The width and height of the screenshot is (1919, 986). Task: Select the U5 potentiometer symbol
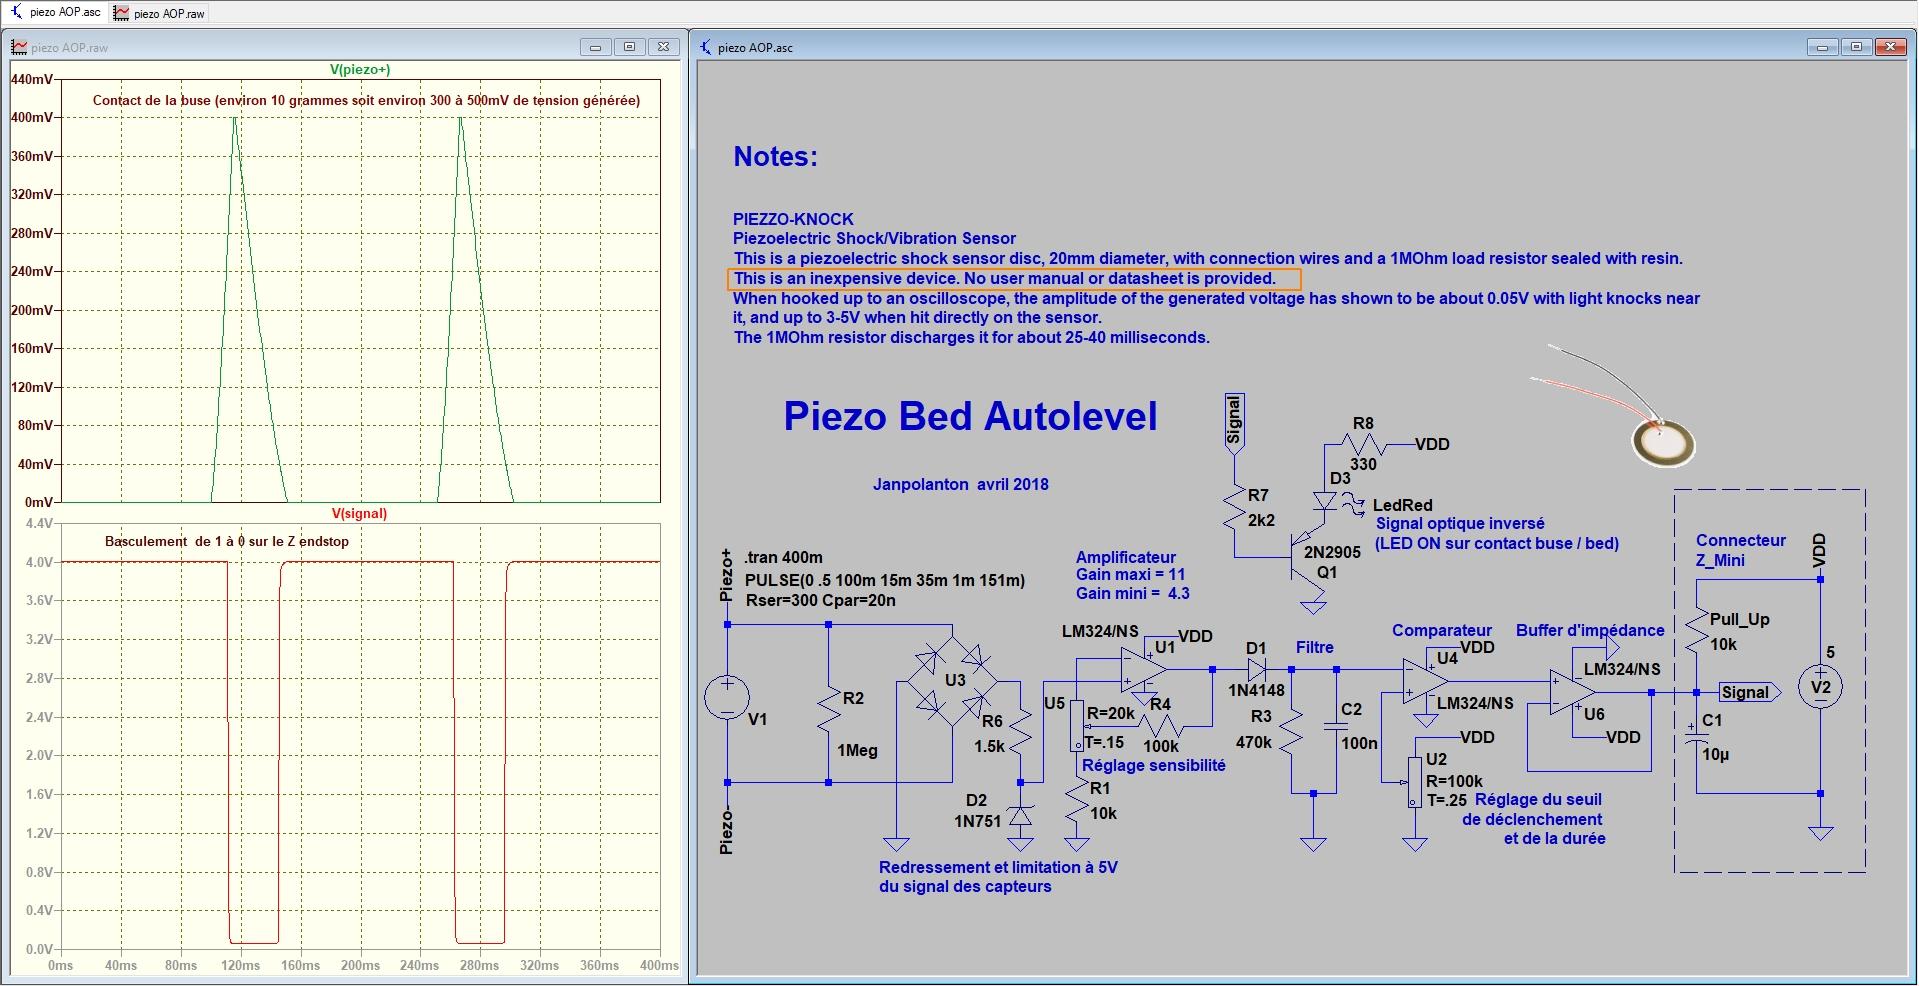[x=1076, y=726]
